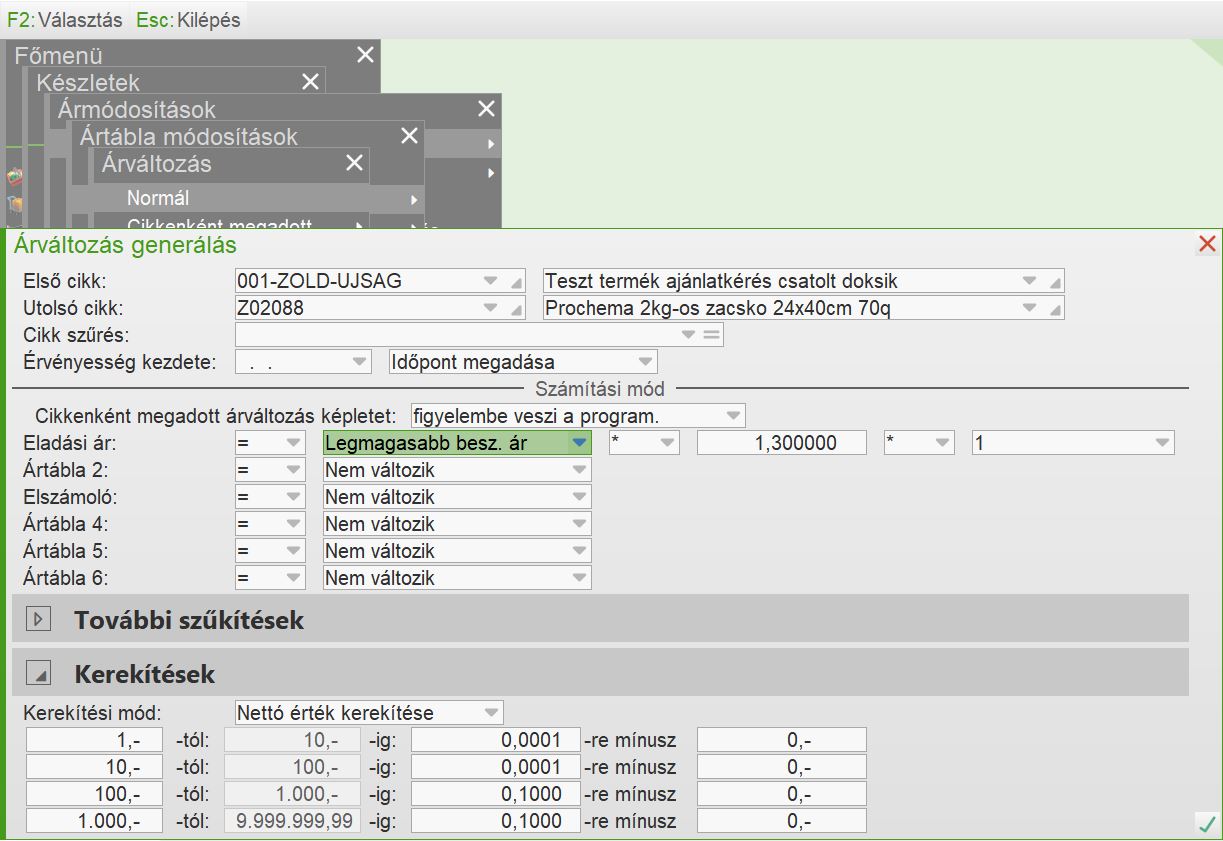Open the Legmagasabb besz. ár dropdown
Viewport: 1223px width, 841px height.
pyautogui.click(x=579, y=443)
